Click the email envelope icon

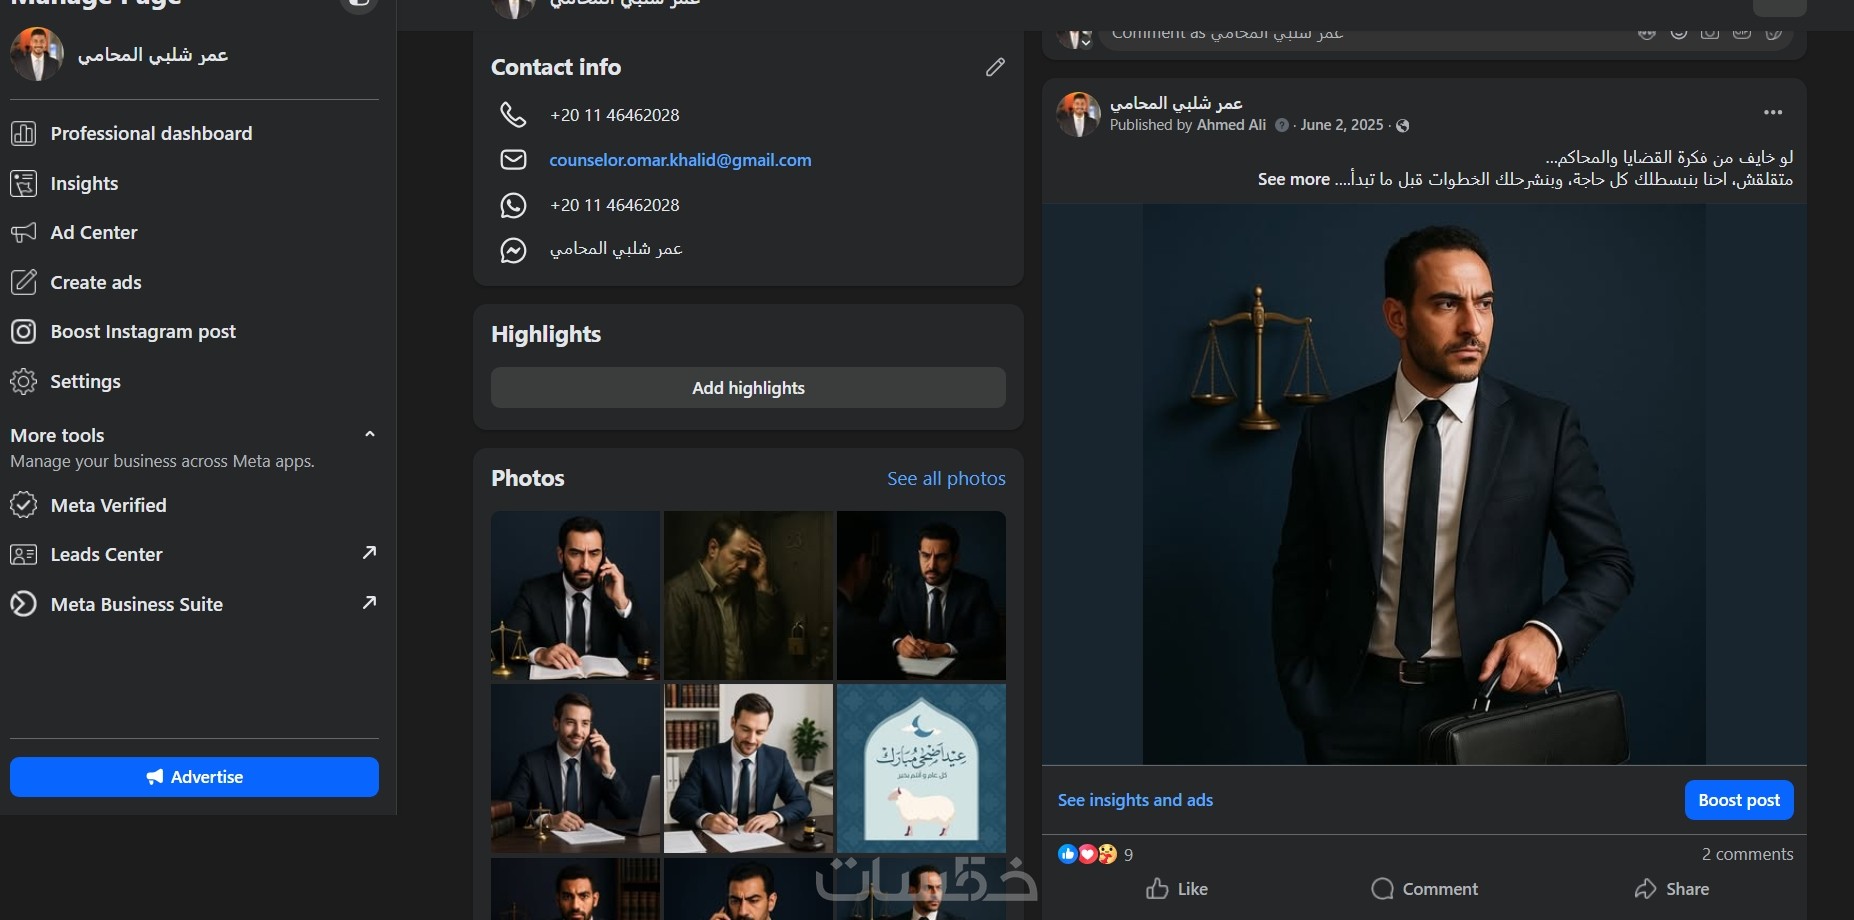[513, 160]
